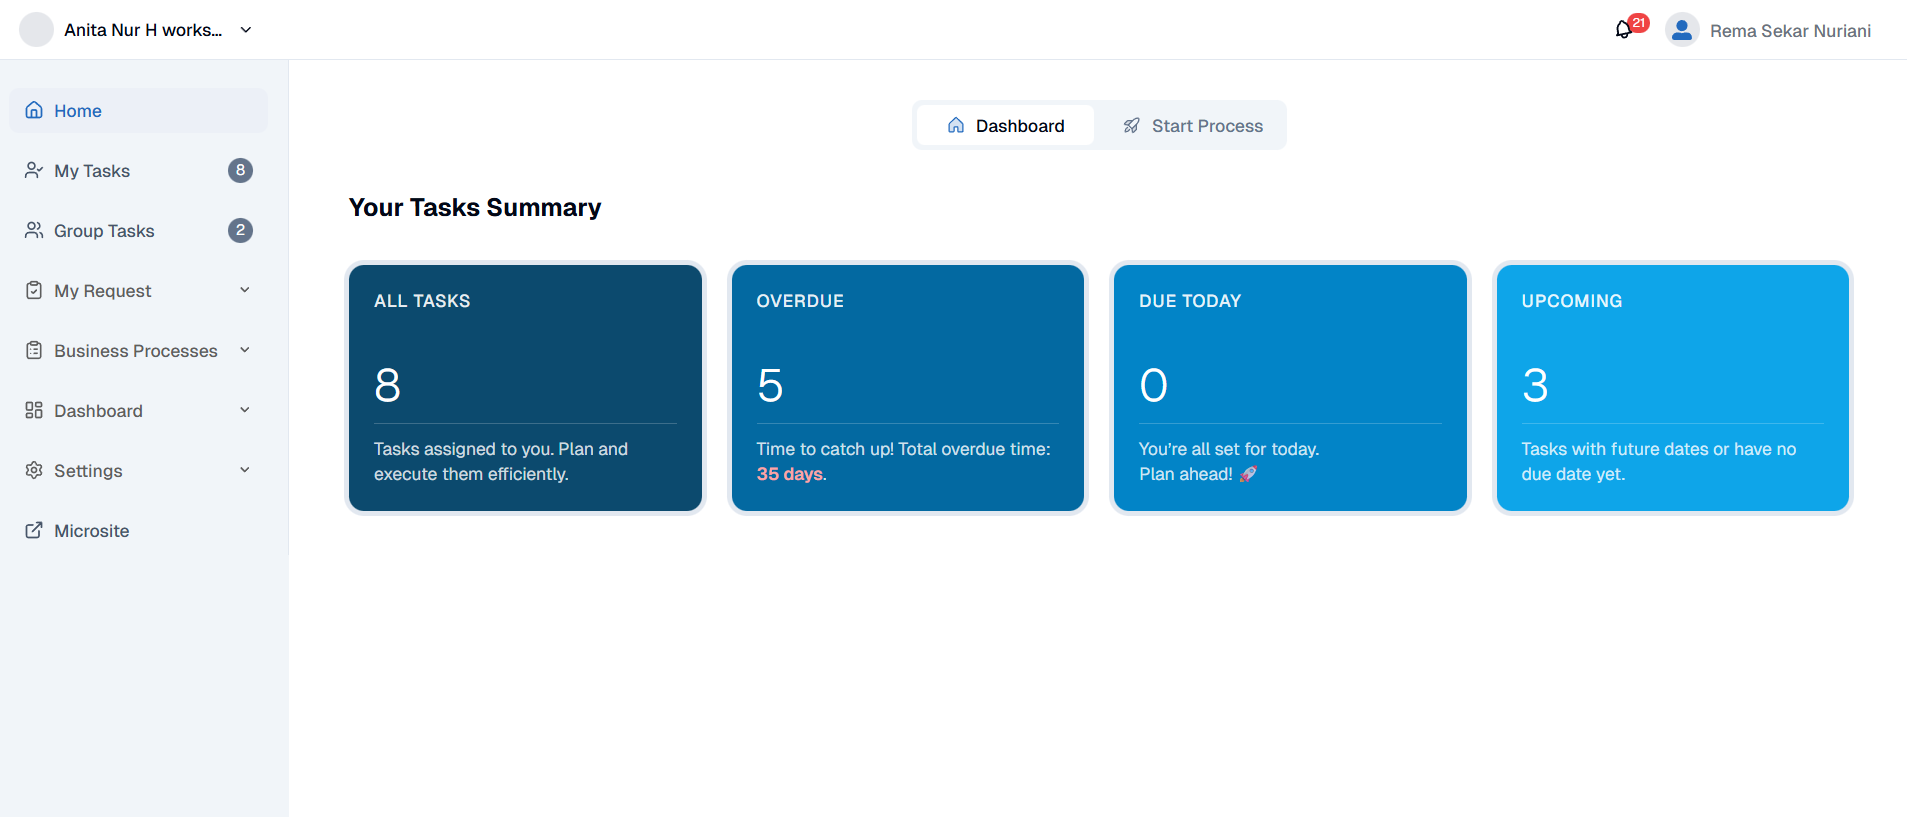Viewport: 1907px width, 817px height.
Task: Expand the Business Processes chevron
Action: (245, 350)
